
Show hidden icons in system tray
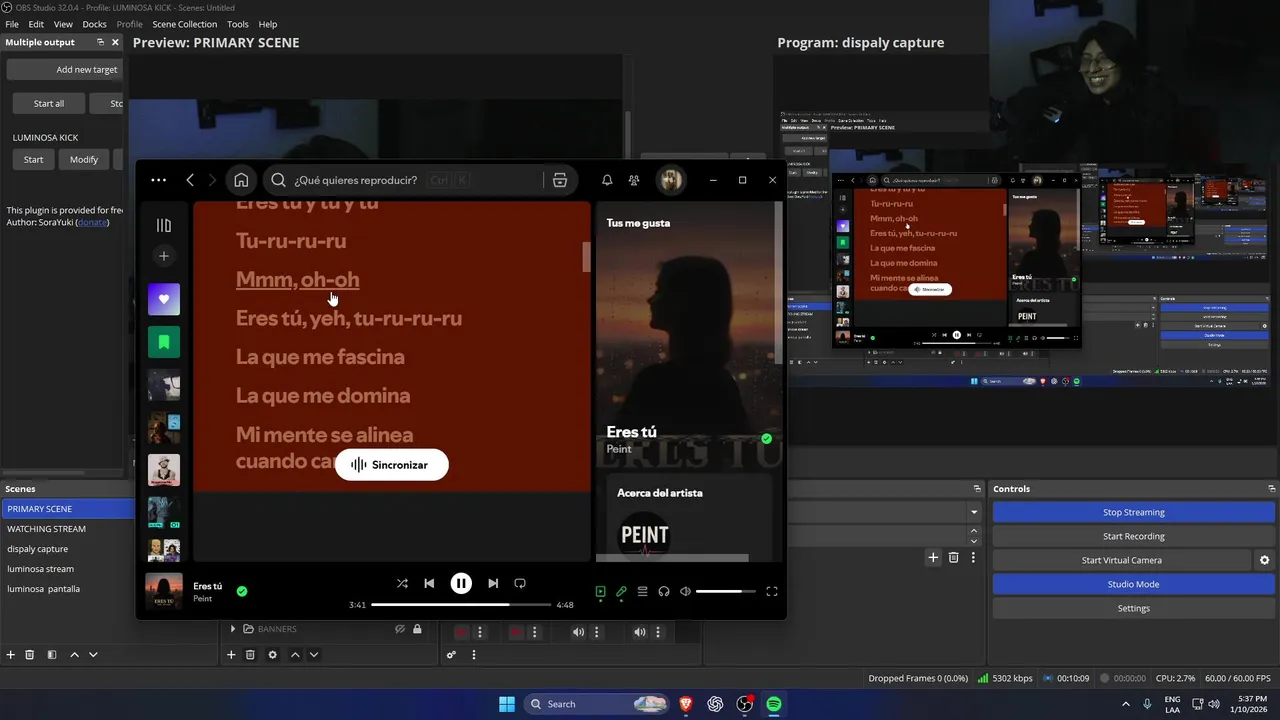click(x=1125, y=704)
